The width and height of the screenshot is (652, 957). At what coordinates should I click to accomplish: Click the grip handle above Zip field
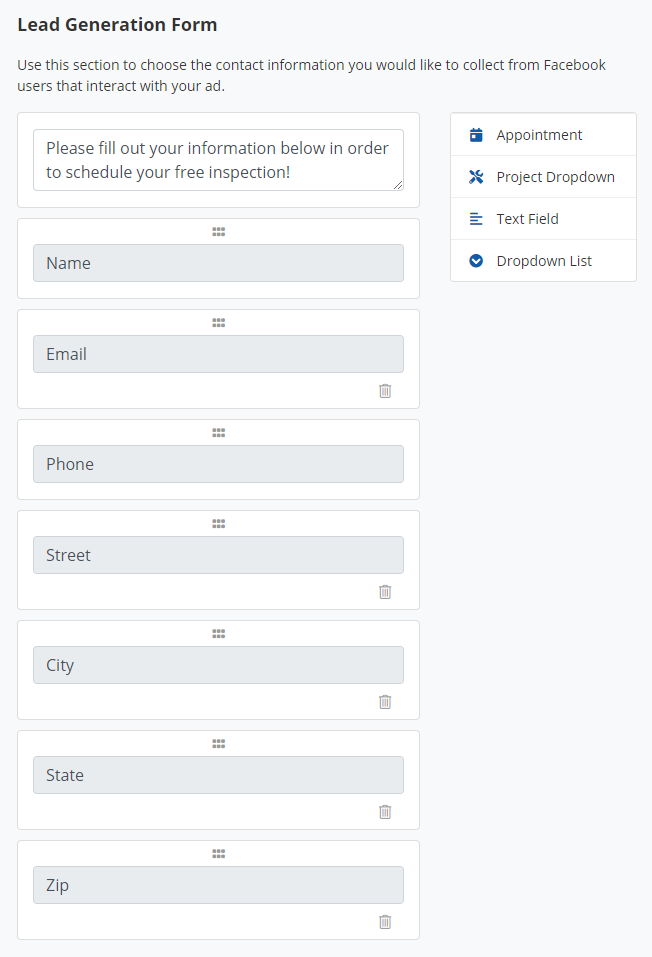(x=218, y=853)
